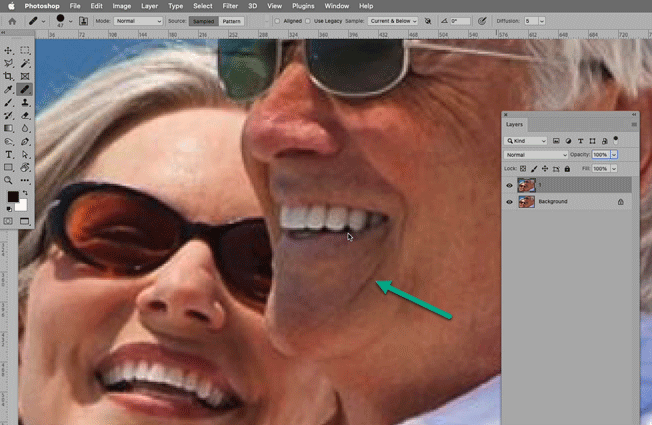652x425 pixels.
Task: Open the Opacity slider dropdown arrow
Action: (614, 155)
